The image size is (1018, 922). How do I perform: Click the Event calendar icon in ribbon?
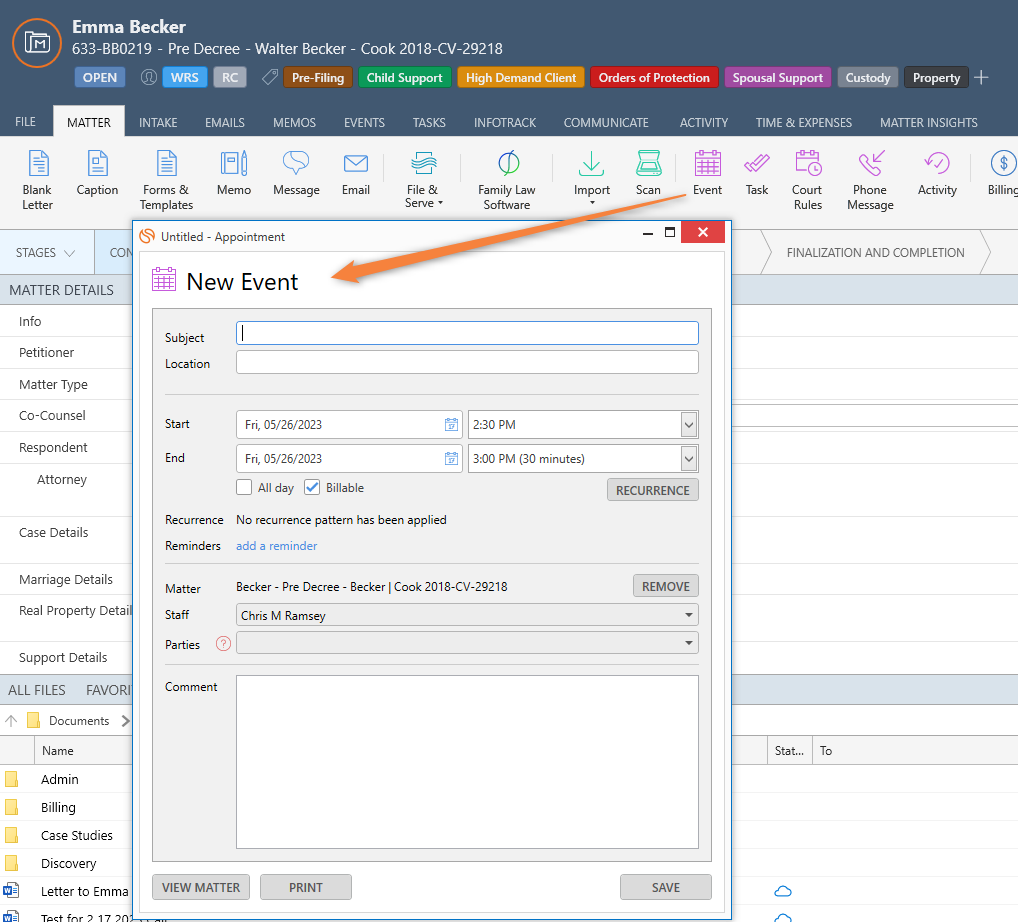[x=707, y=164]
